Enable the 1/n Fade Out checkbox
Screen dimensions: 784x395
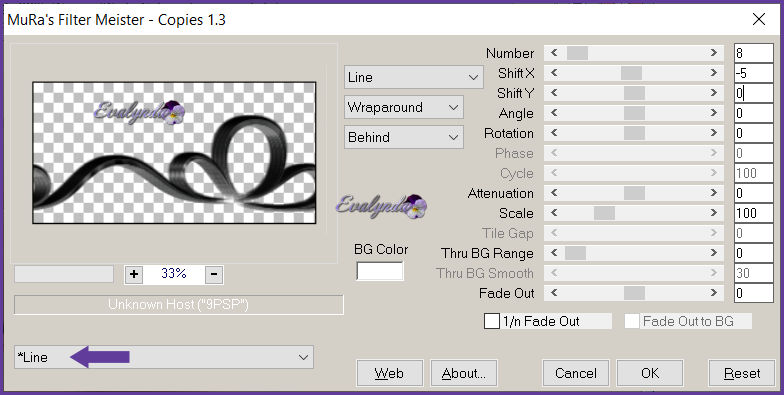coord(492,322)
